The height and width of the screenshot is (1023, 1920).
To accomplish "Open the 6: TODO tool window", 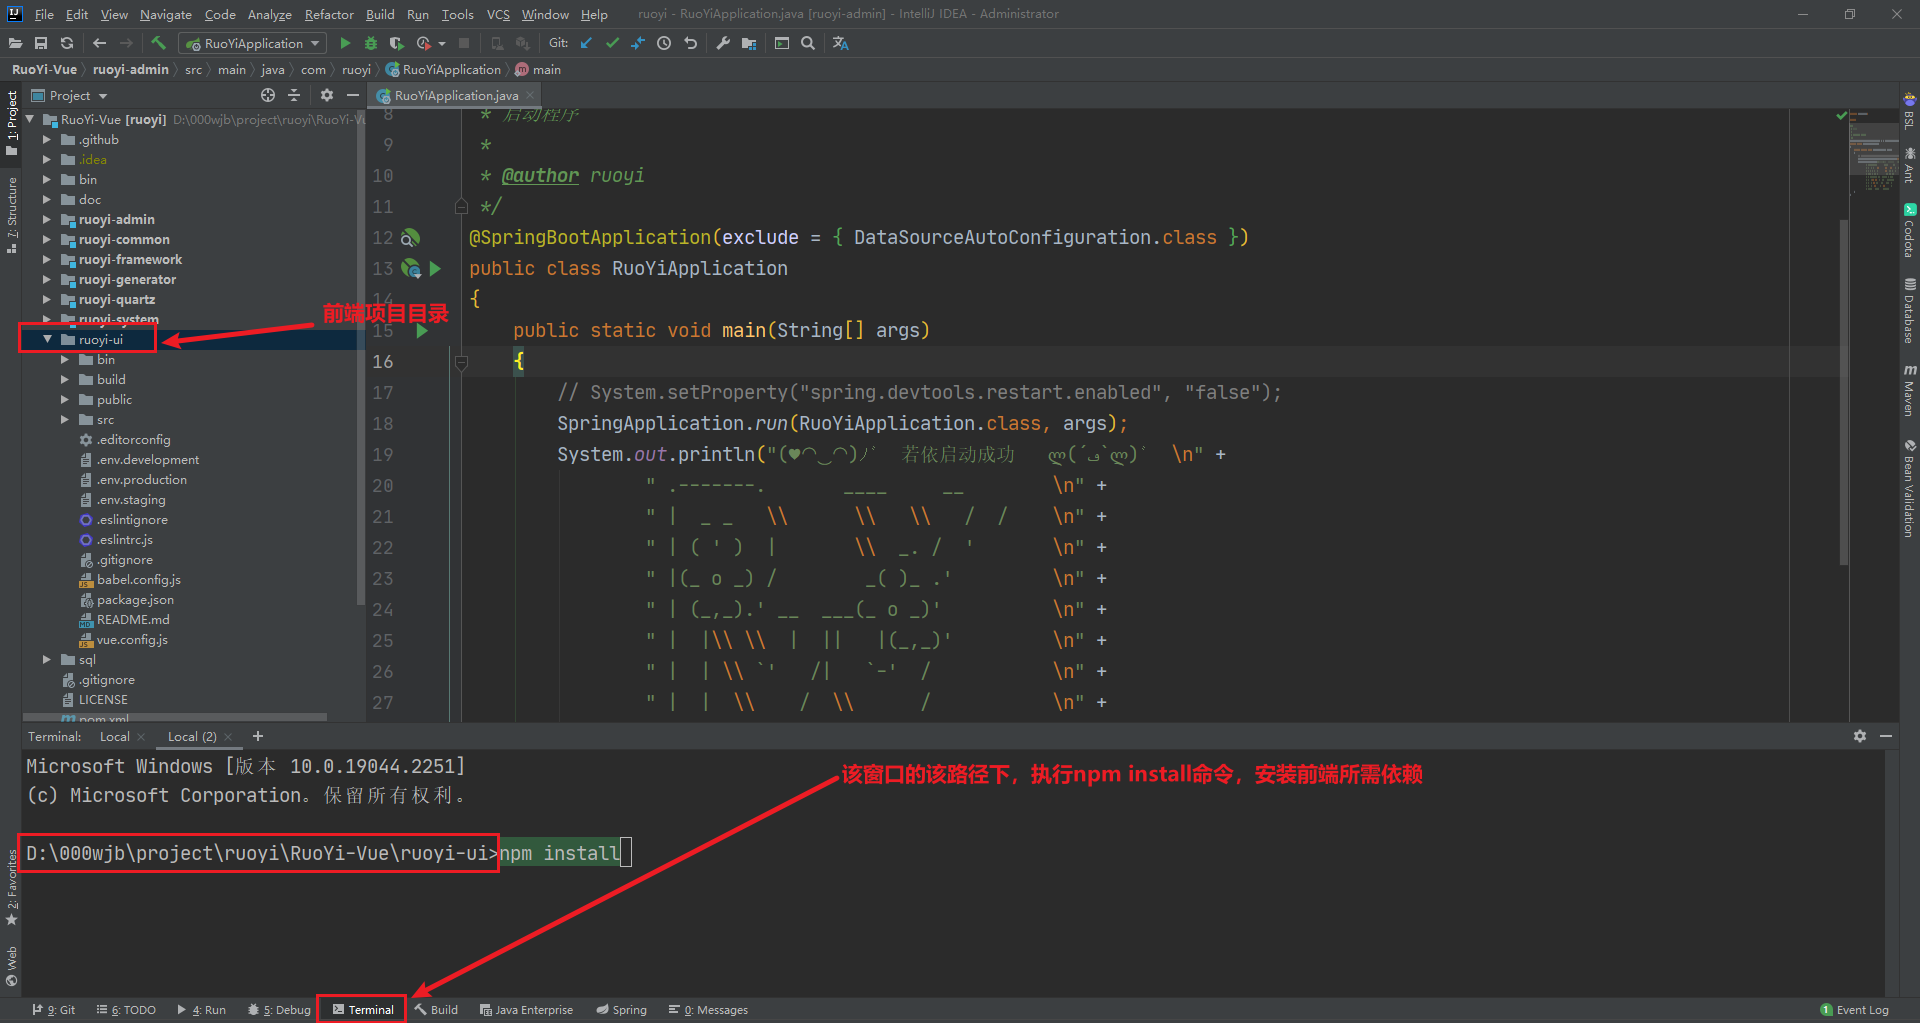I will [126, 1009].
